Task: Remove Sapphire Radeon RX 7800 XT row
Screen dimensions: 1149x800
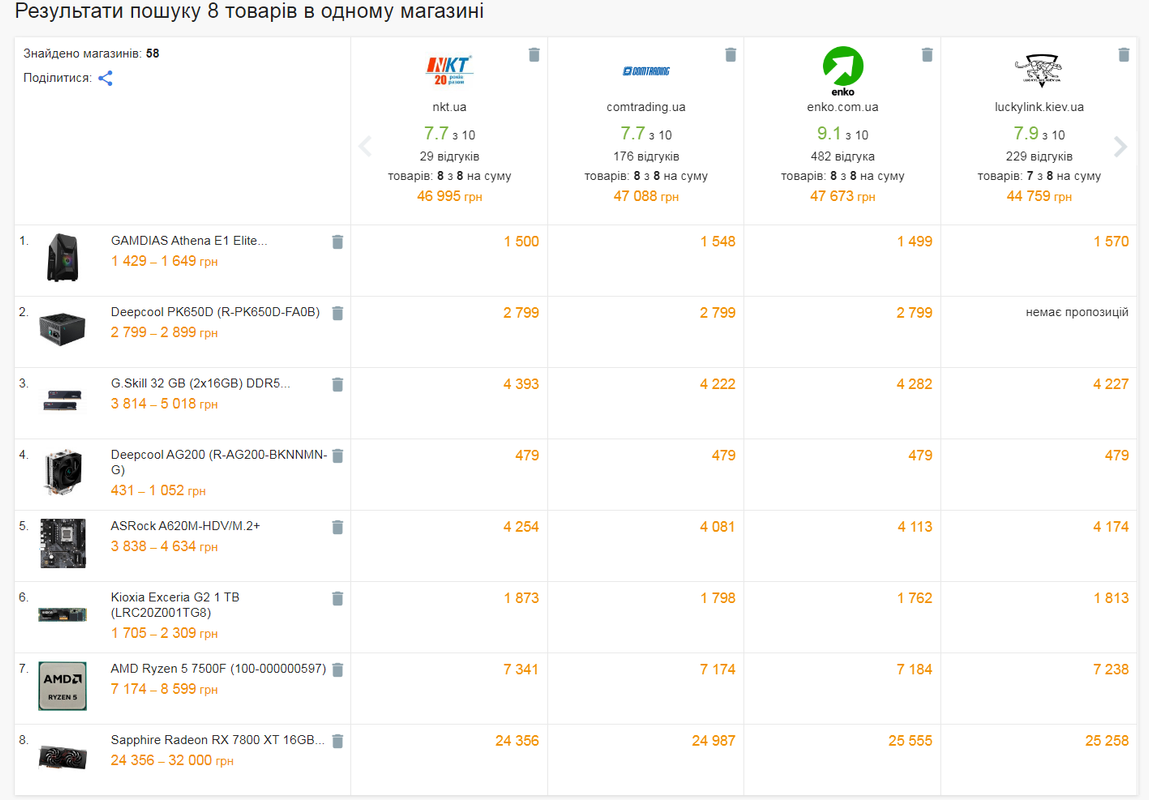Action: pos(338,741)
